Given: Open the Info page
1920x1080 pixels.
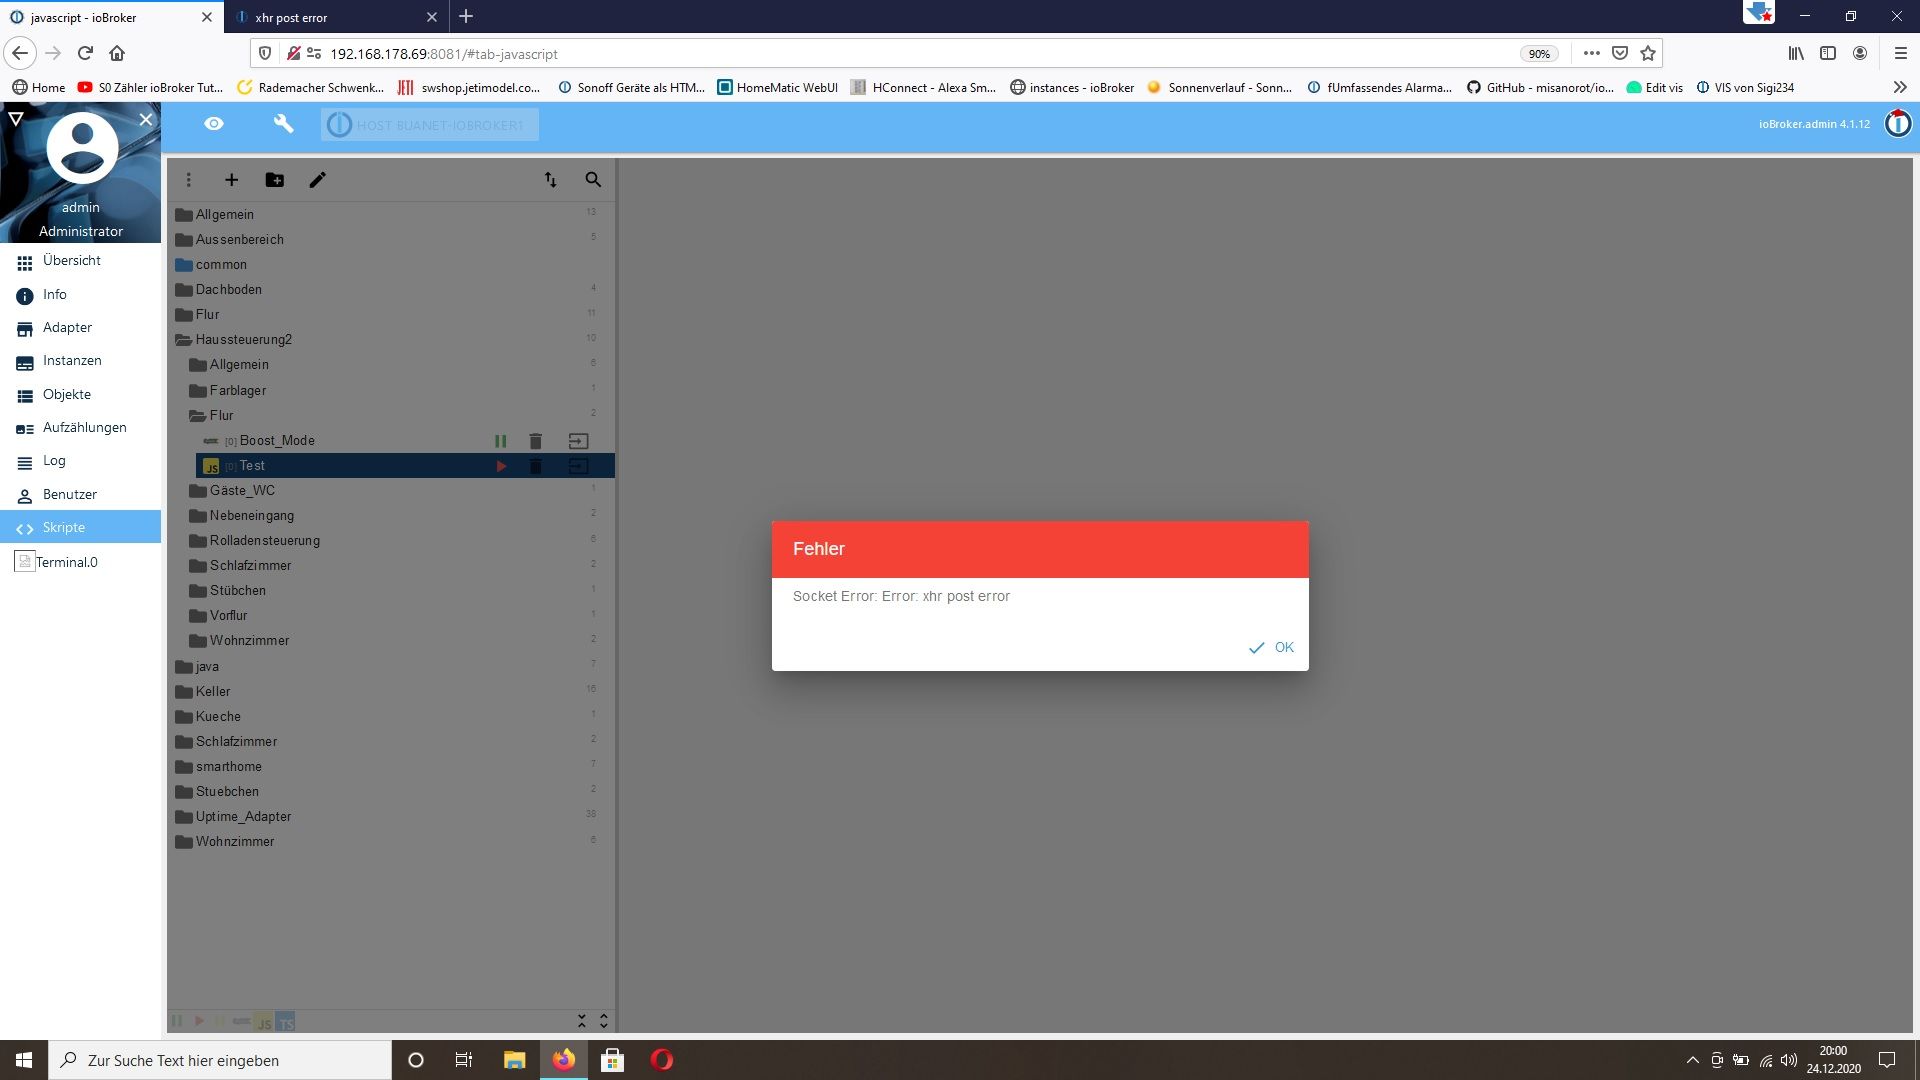Looking at the screenshot, I should coord(80,295).
